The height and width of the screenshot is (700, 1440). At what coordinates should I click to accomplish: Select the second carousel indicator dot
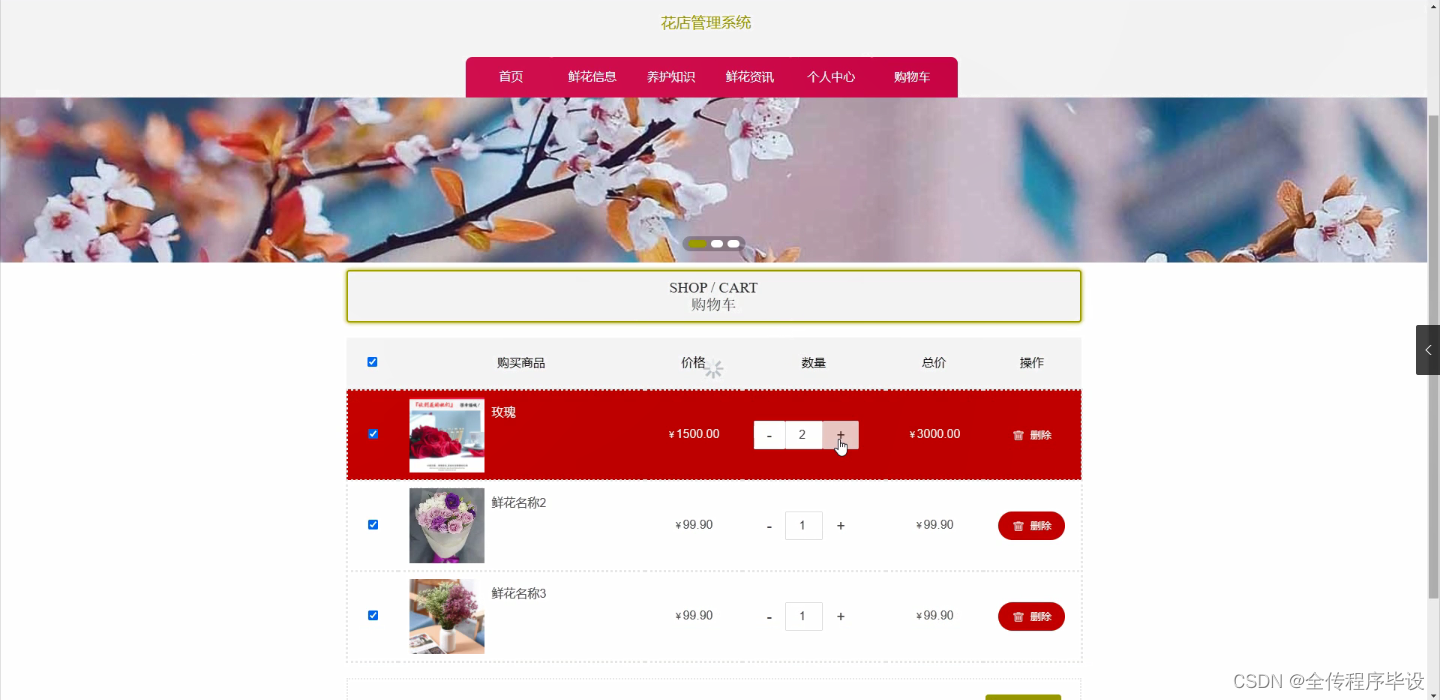pyautogui.click(x=715, y=243)
